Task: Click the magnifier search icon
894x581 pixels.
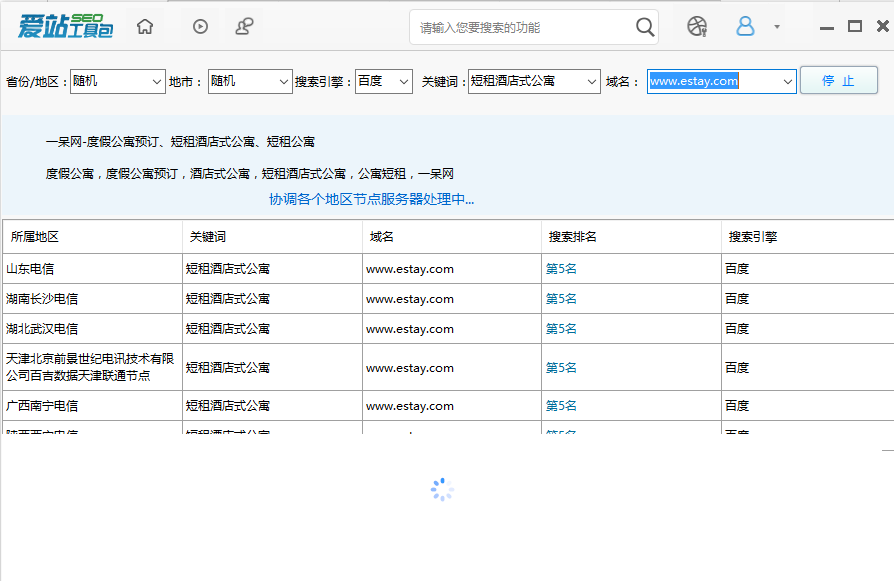Action: click(645, 27)
